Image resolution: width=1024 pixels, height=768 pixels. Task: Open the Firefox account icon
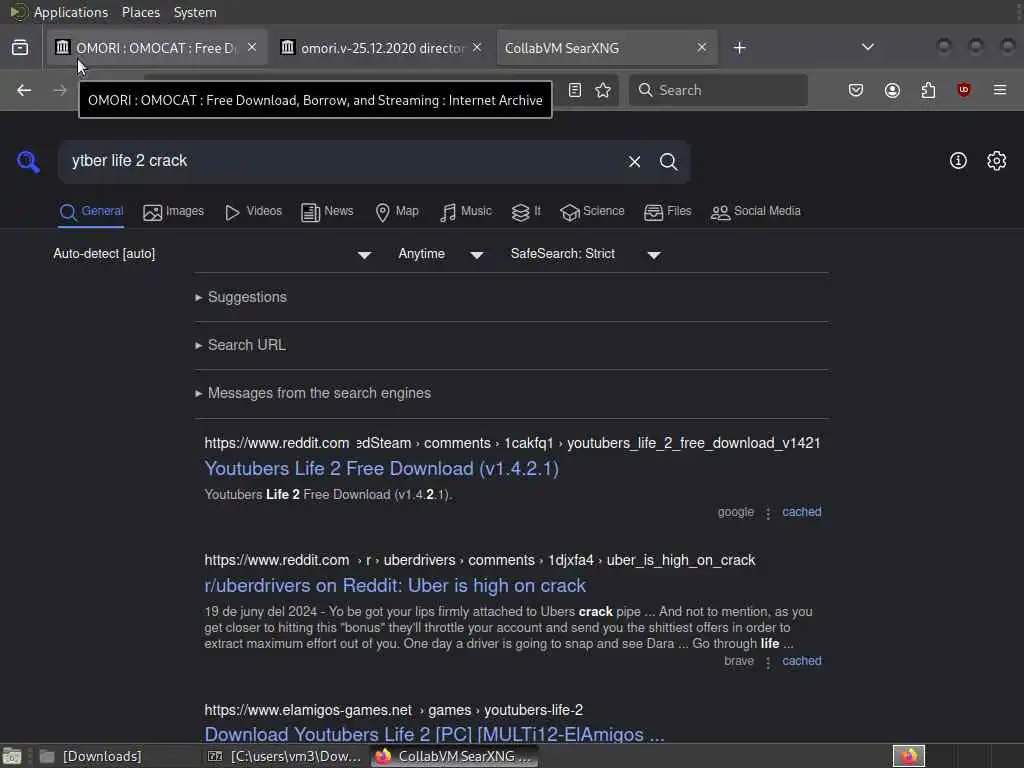point(892,90)
